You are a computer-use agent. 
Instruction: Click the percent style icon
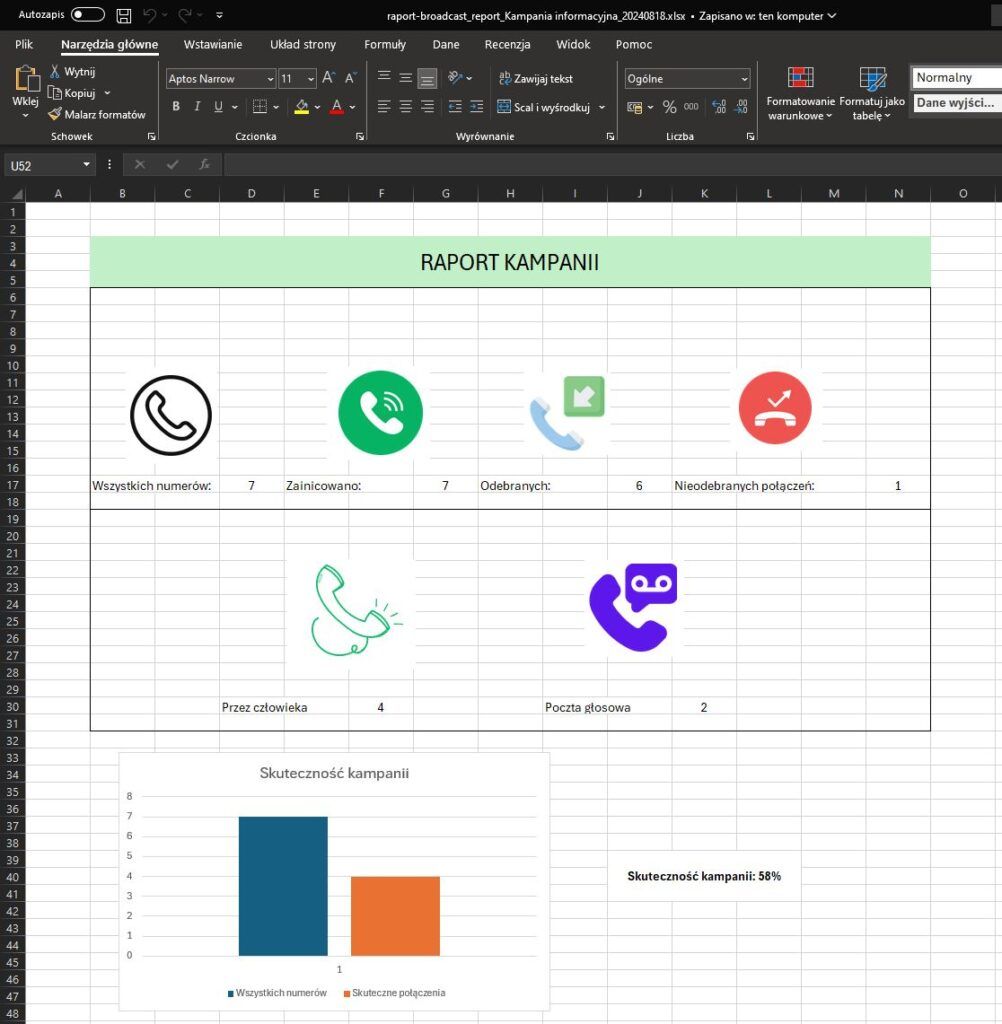pyautogui.click(x=670, y=107)
